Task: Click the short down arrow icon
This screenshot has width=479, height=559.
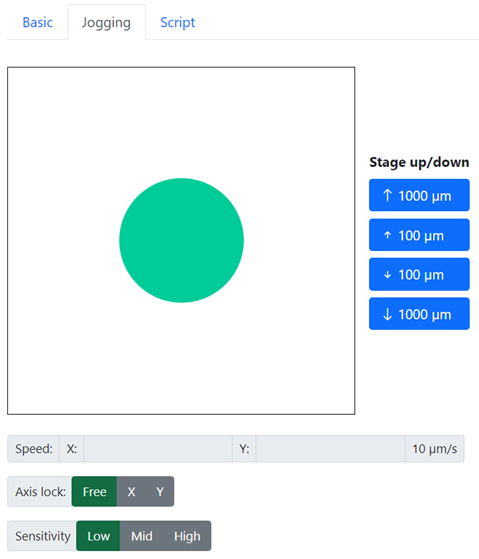Action: [x=387, y=275]
